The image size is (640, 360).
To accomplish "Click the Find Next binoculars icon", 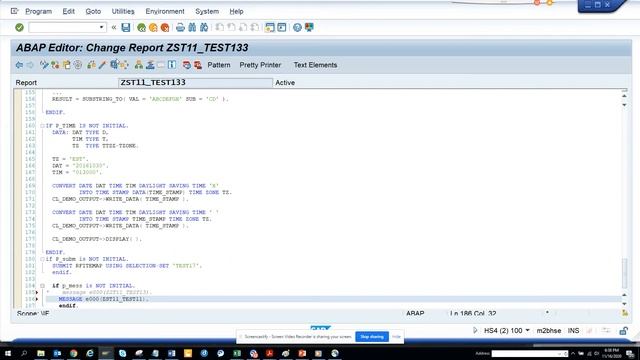I will click(x=204, y=27).
